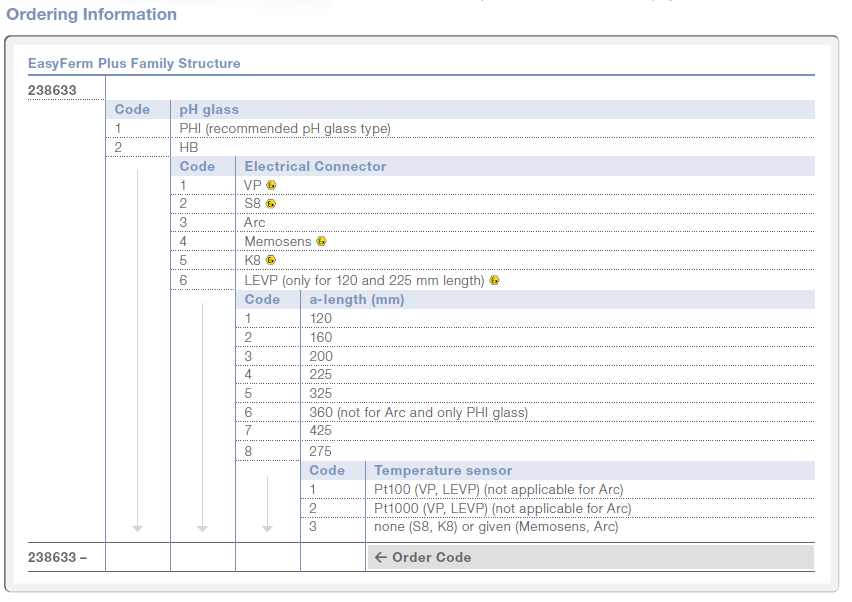Screen dimensions: 852x602
Task: Click the 'Order Code' label
Action: click(x=431, y=557)
